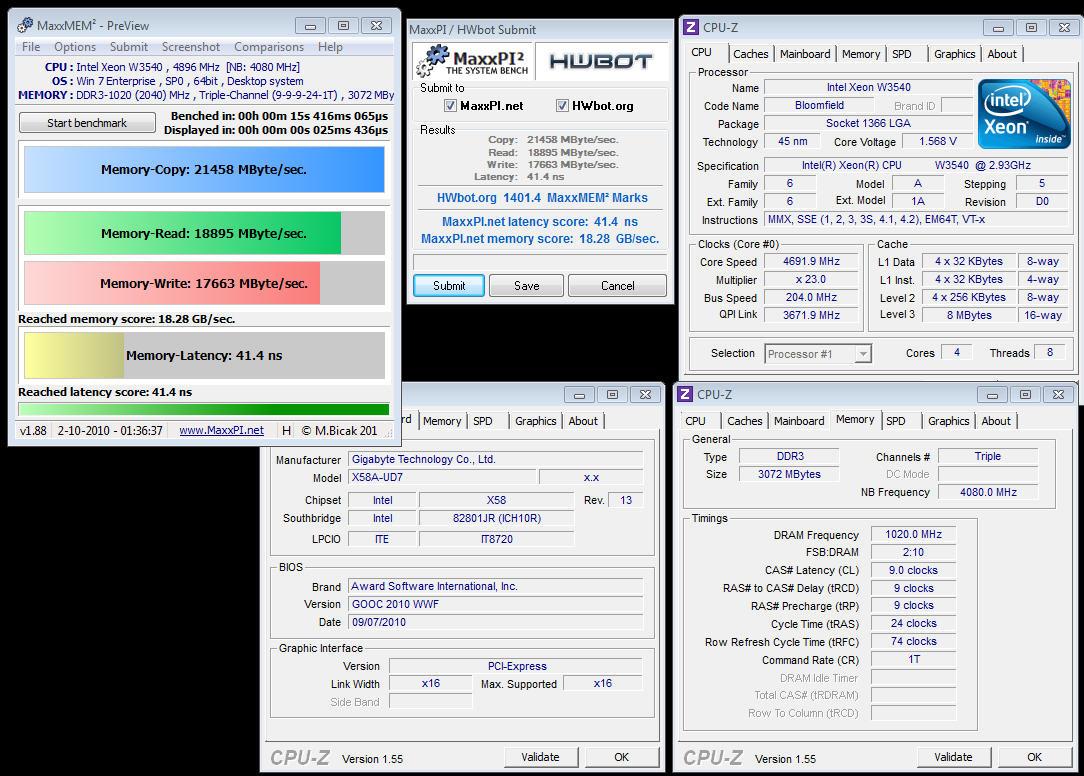Click the Core Voltage 1.568 V value
This screenshot has height=776, width=1084.
pos(937,141)
